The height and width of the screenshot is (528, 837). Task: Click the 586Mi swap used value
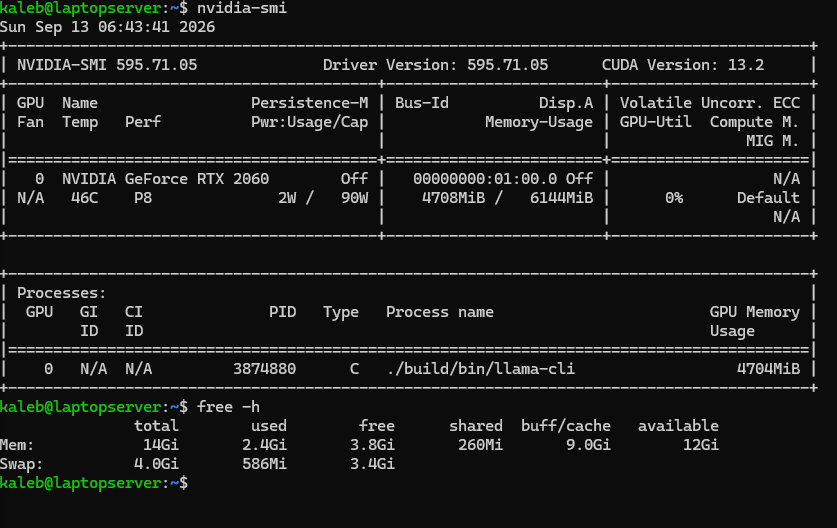(x=265, y=464)
